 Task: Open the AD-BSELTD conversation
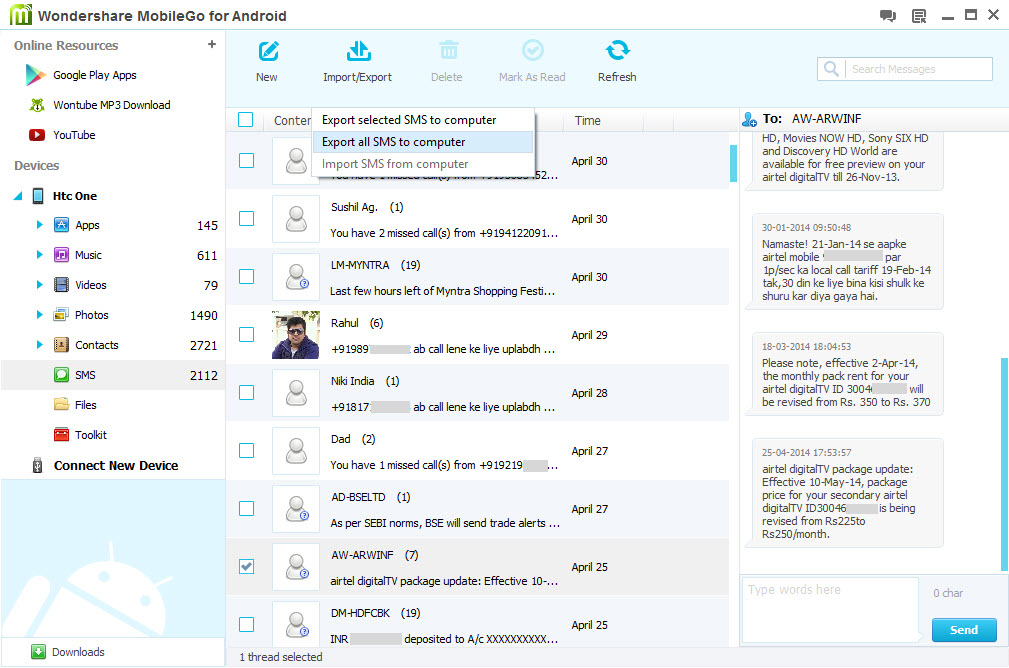click(477, 508)
